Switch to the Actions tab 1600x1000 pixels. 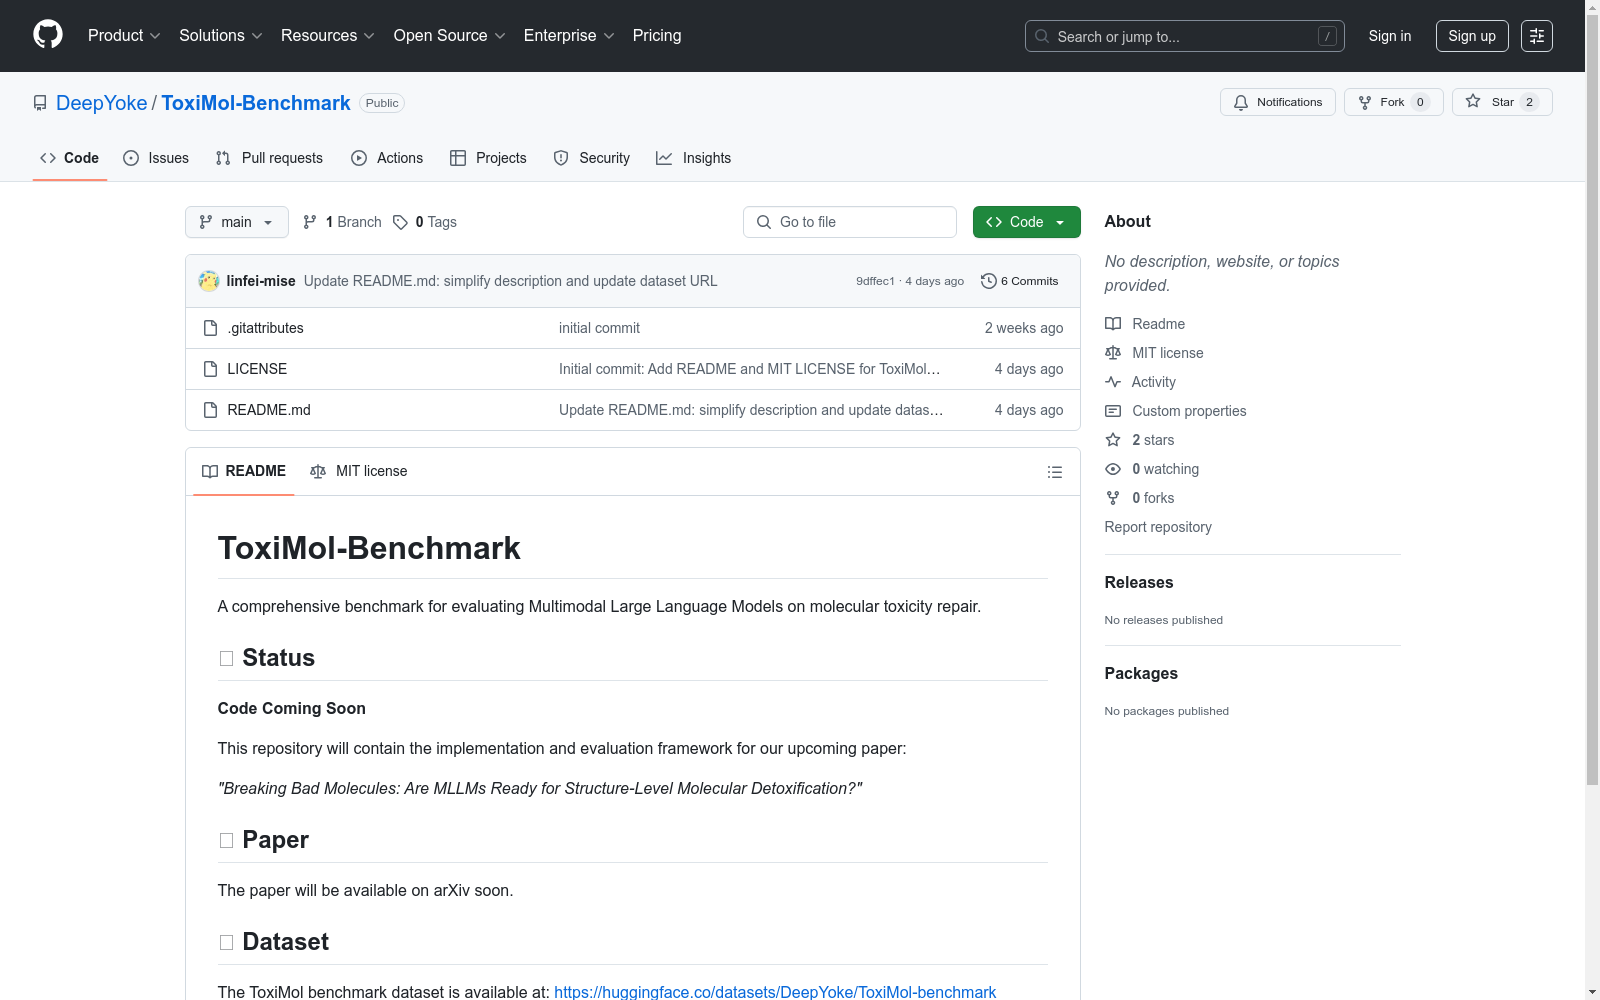point(387,158)
